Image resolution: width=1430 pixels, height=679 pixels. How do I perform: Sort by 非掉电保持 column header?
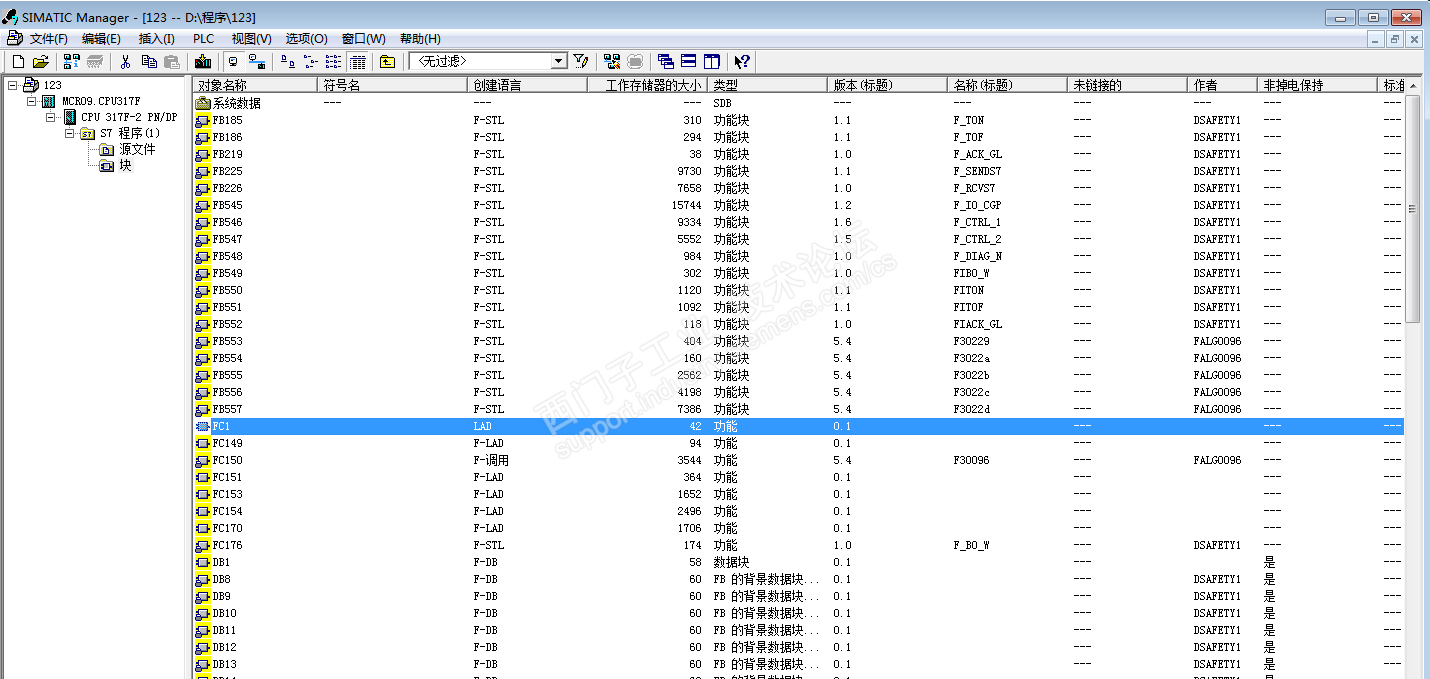1318,85
